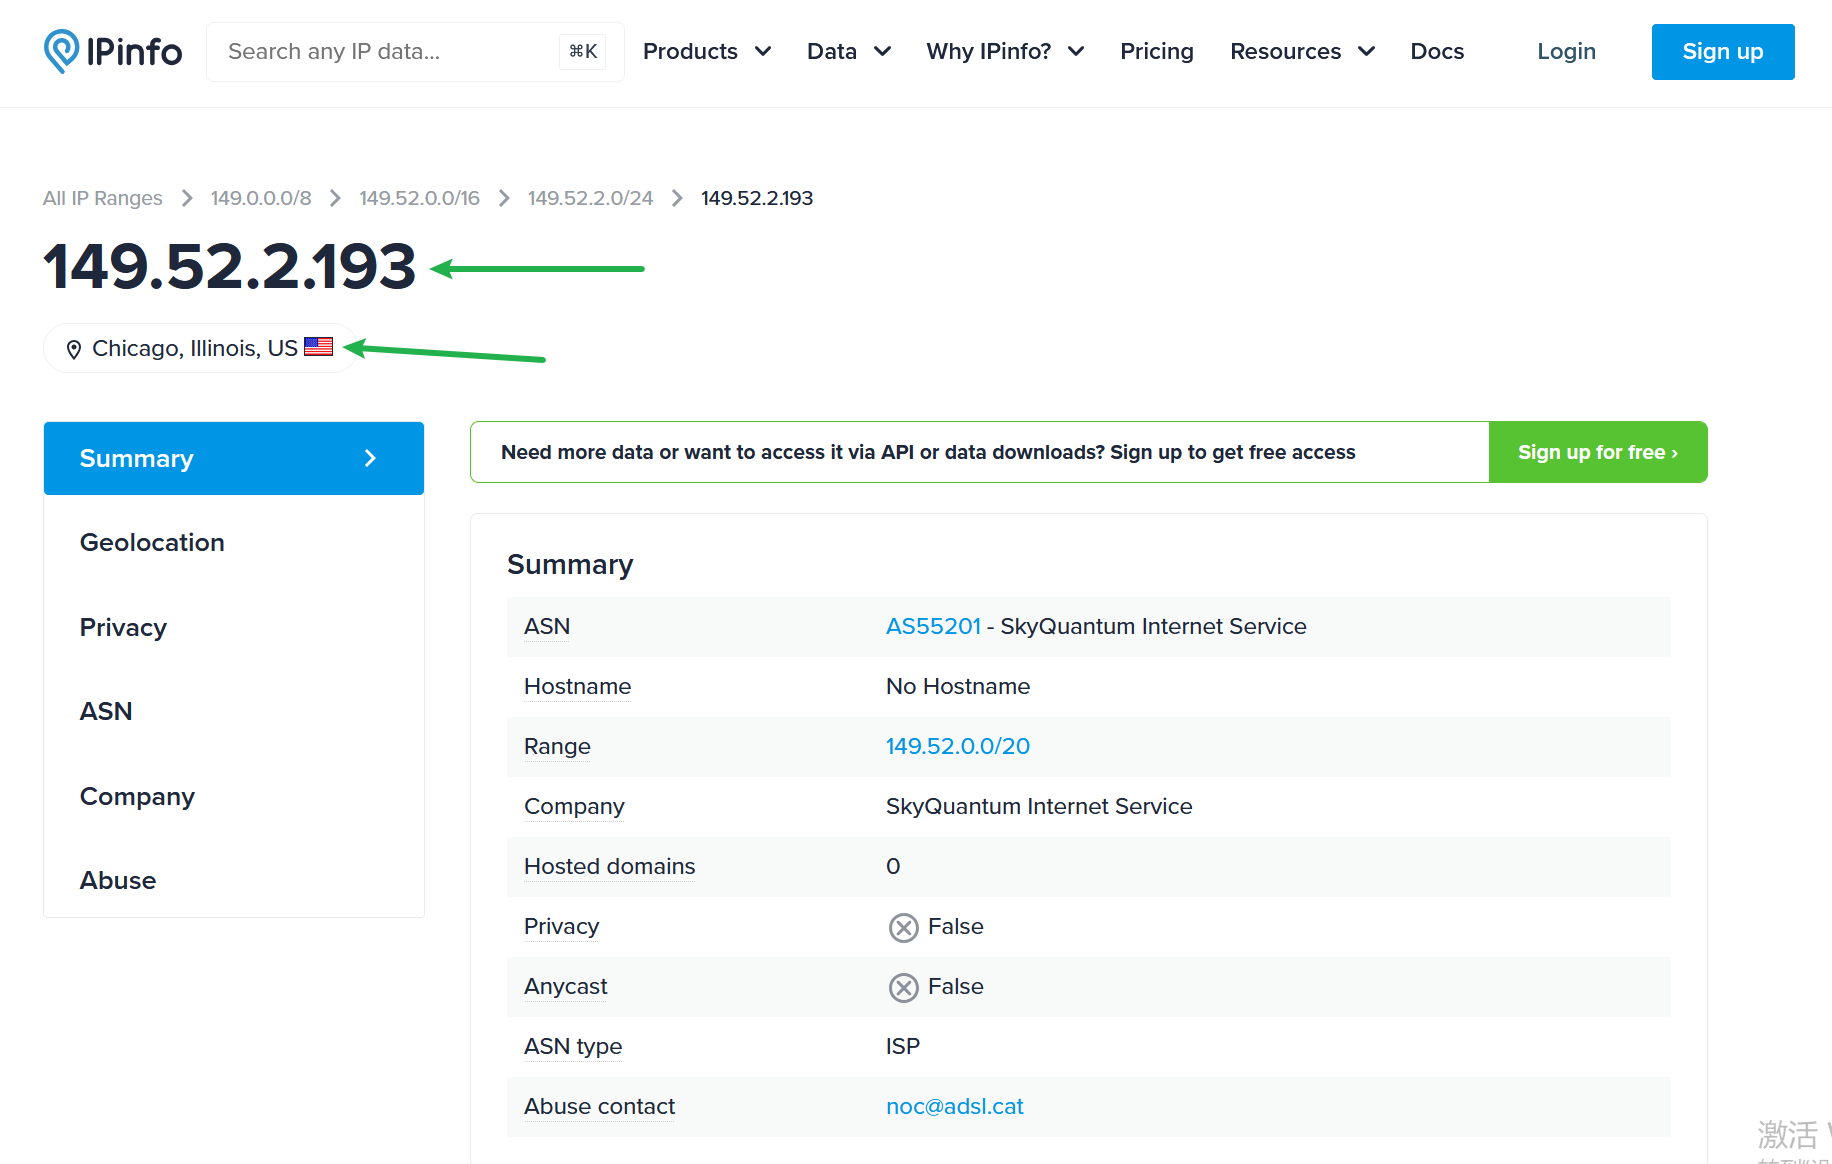Navigate to 149.52.2.0/24 breadcrumb
This screenshot has height=1164, width=1832.
pyautogui.click(x=590, y=198)
